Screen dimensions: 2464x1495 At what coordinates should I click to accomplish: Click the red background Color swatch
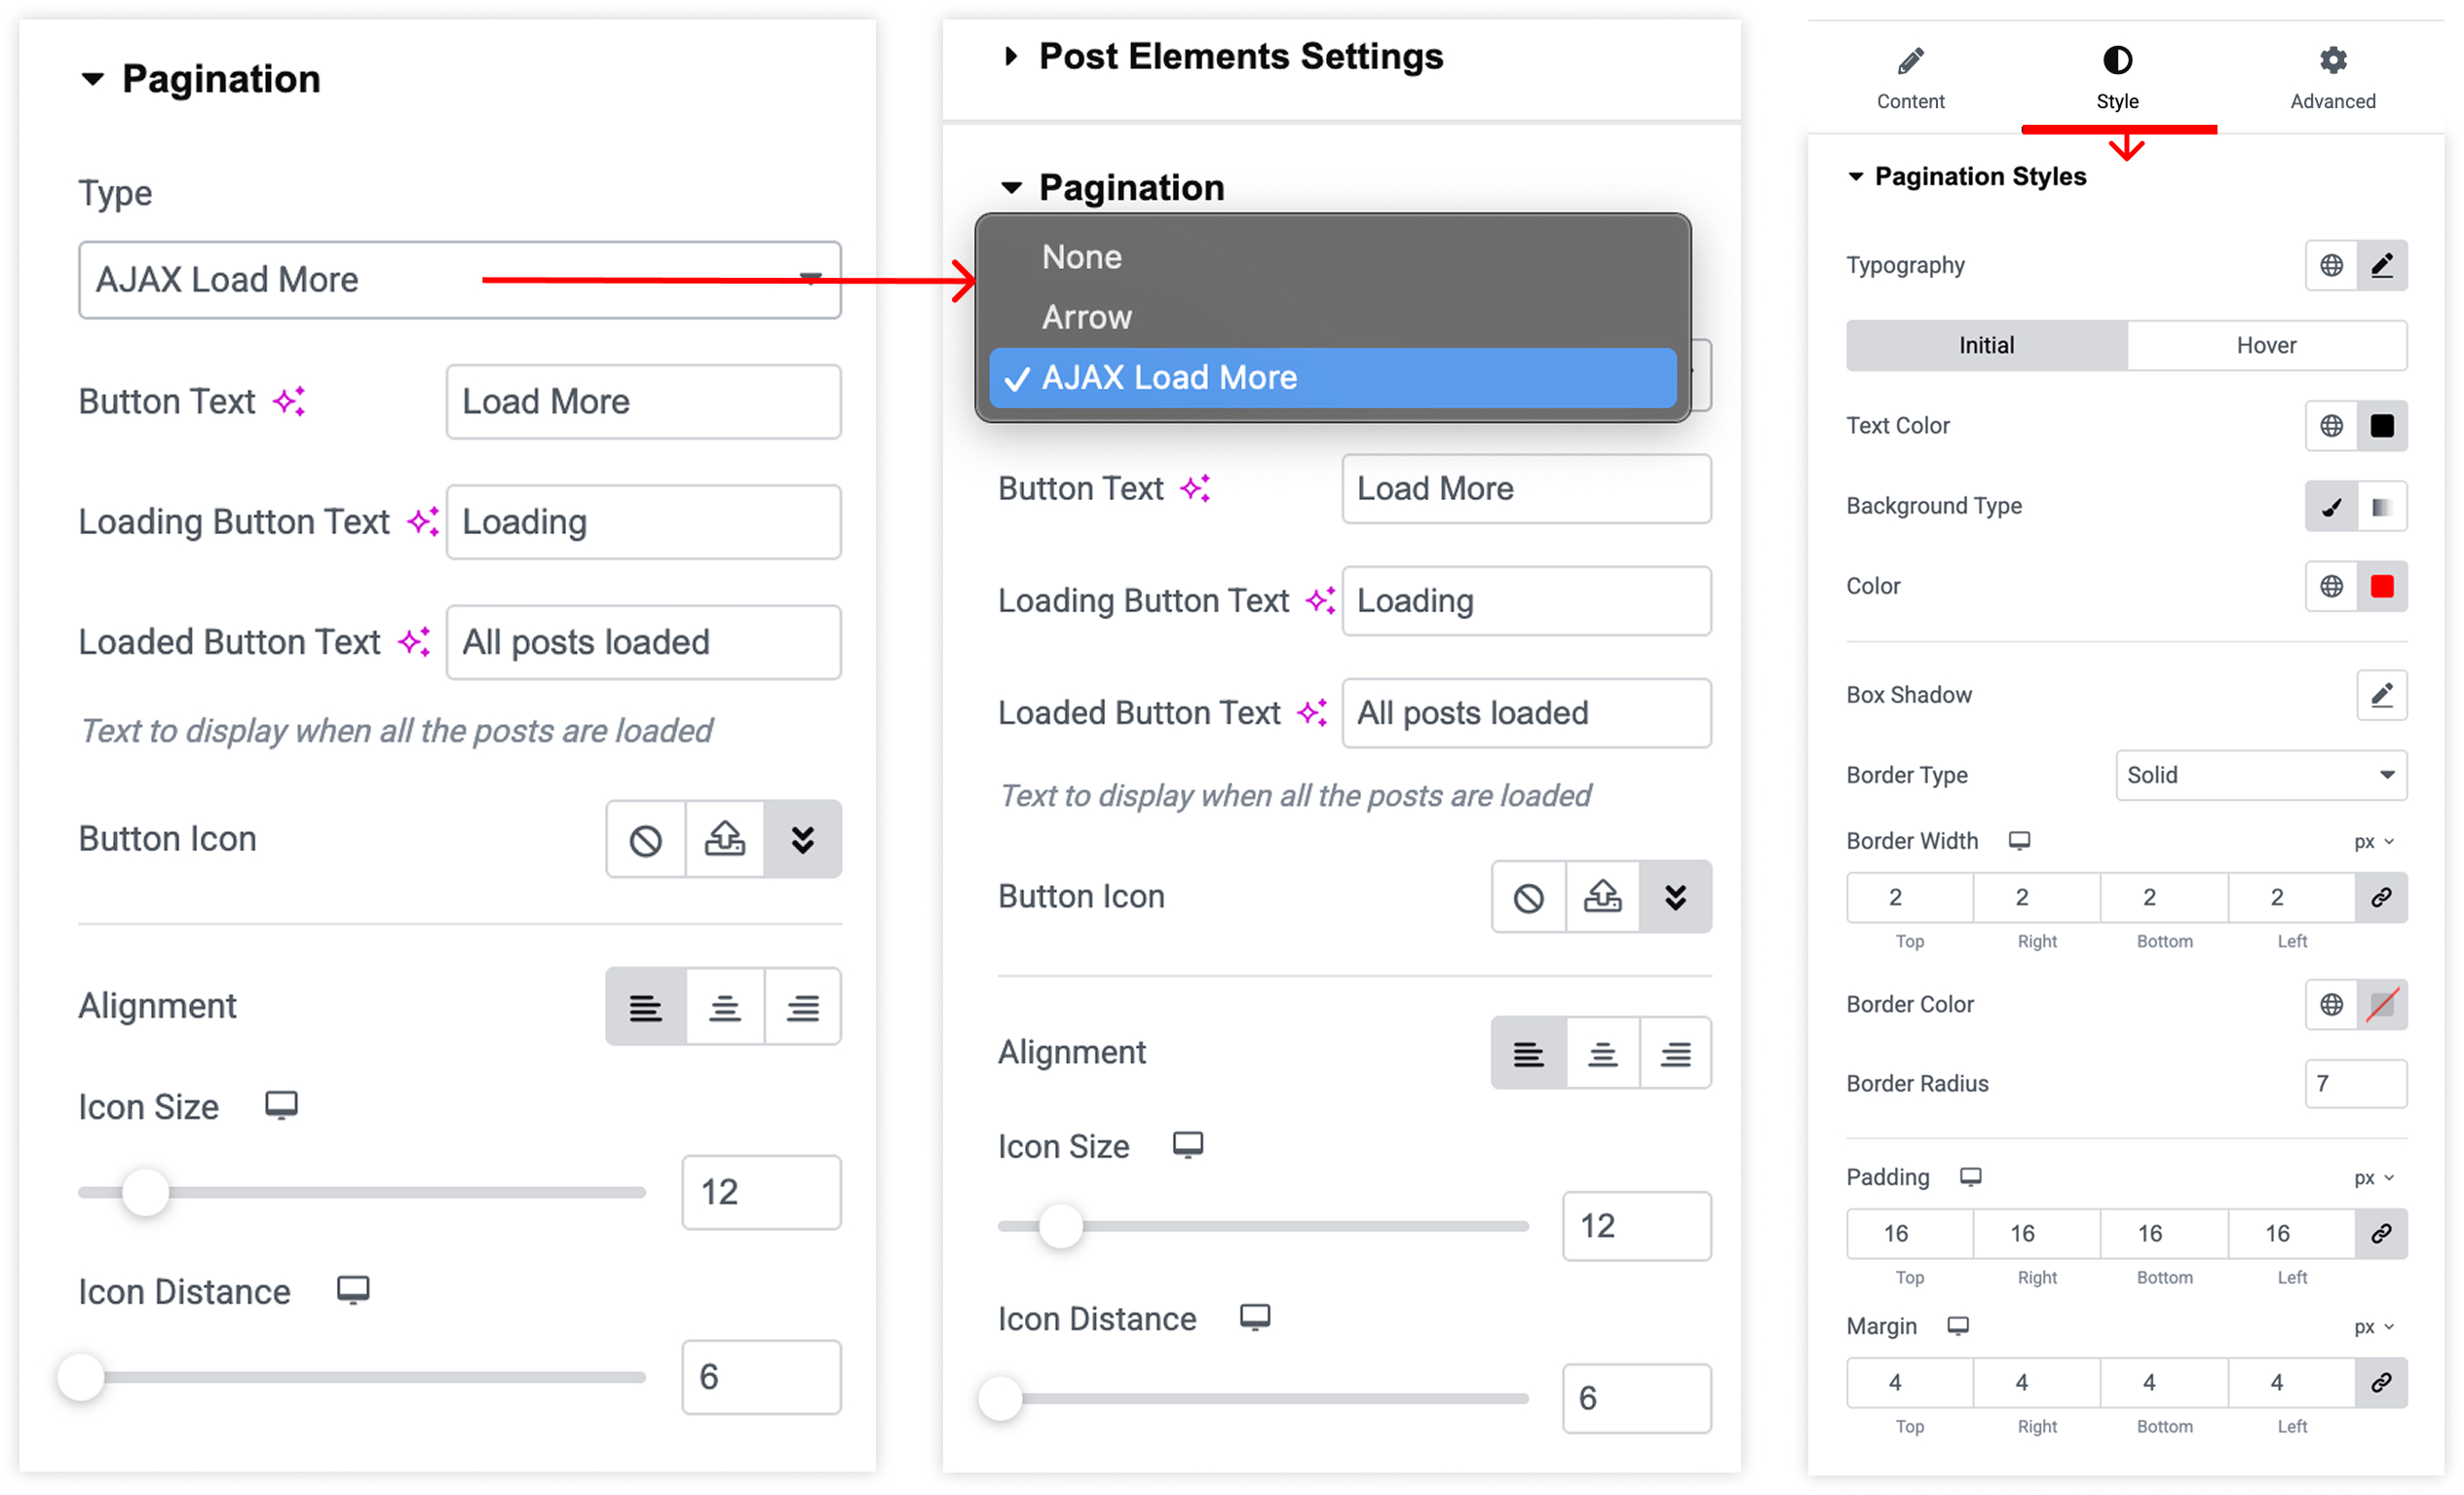(2381, 586)
